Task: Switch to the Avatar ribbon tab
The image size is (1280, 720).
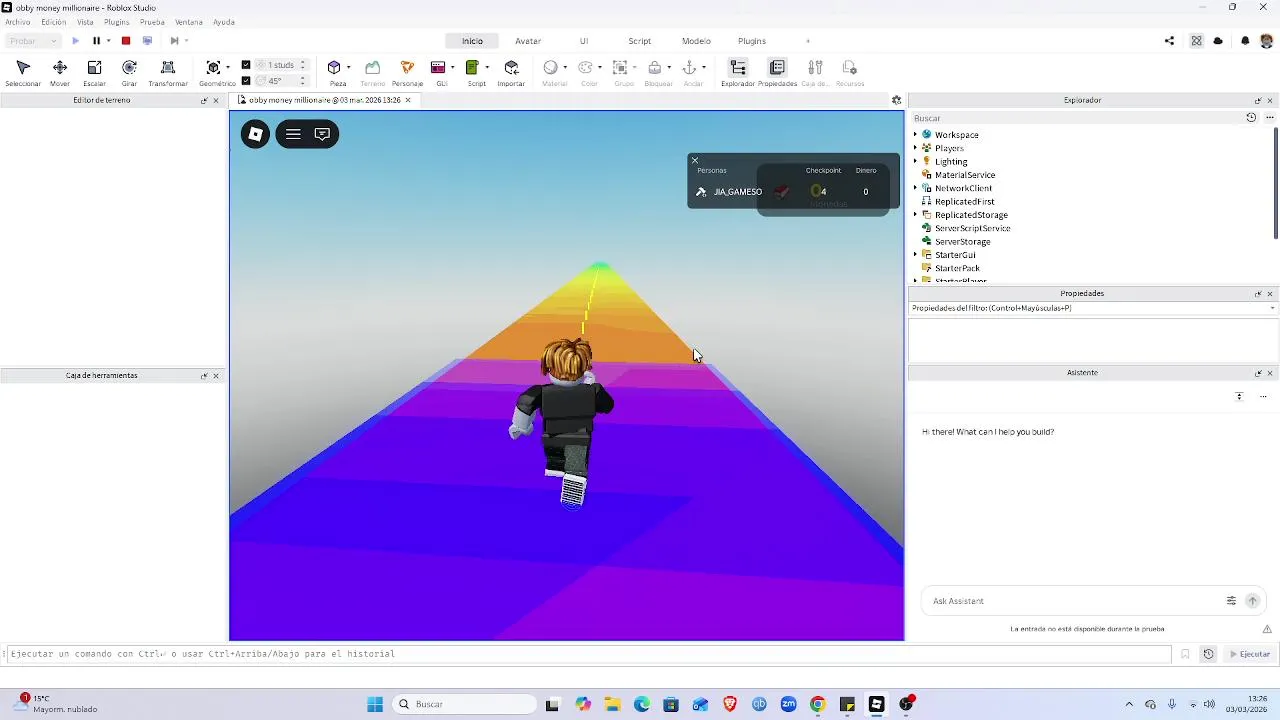Action: [528, 41]
